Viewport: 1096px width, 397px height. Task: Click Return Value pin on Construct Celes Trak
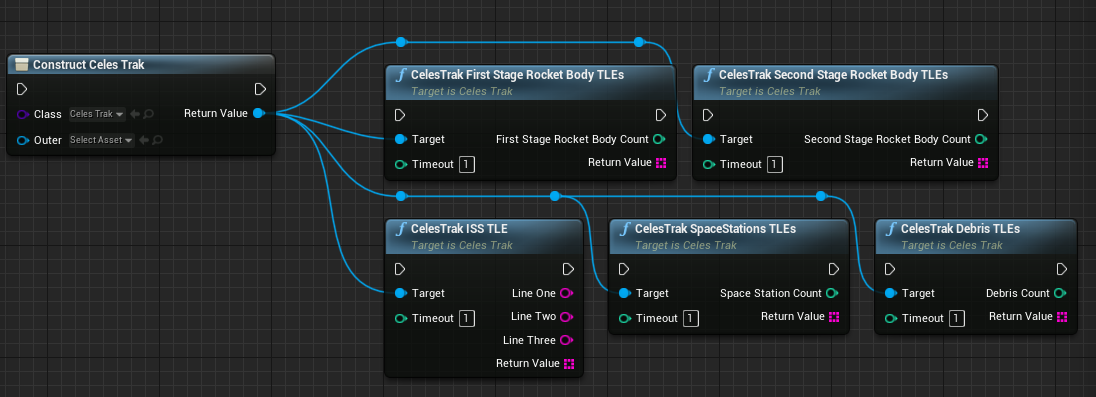[258, 113]
